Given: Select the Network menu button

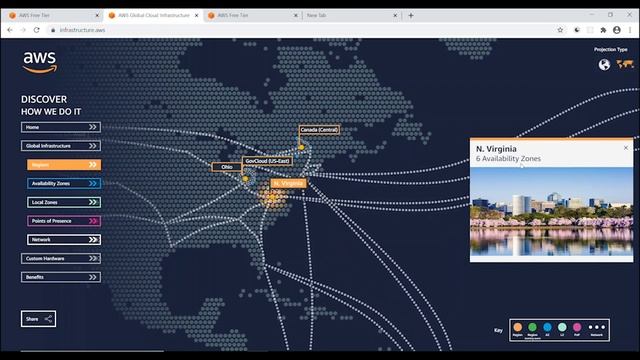Looking at the screenshot, I should pyautogui.click(x=64, y=240).
